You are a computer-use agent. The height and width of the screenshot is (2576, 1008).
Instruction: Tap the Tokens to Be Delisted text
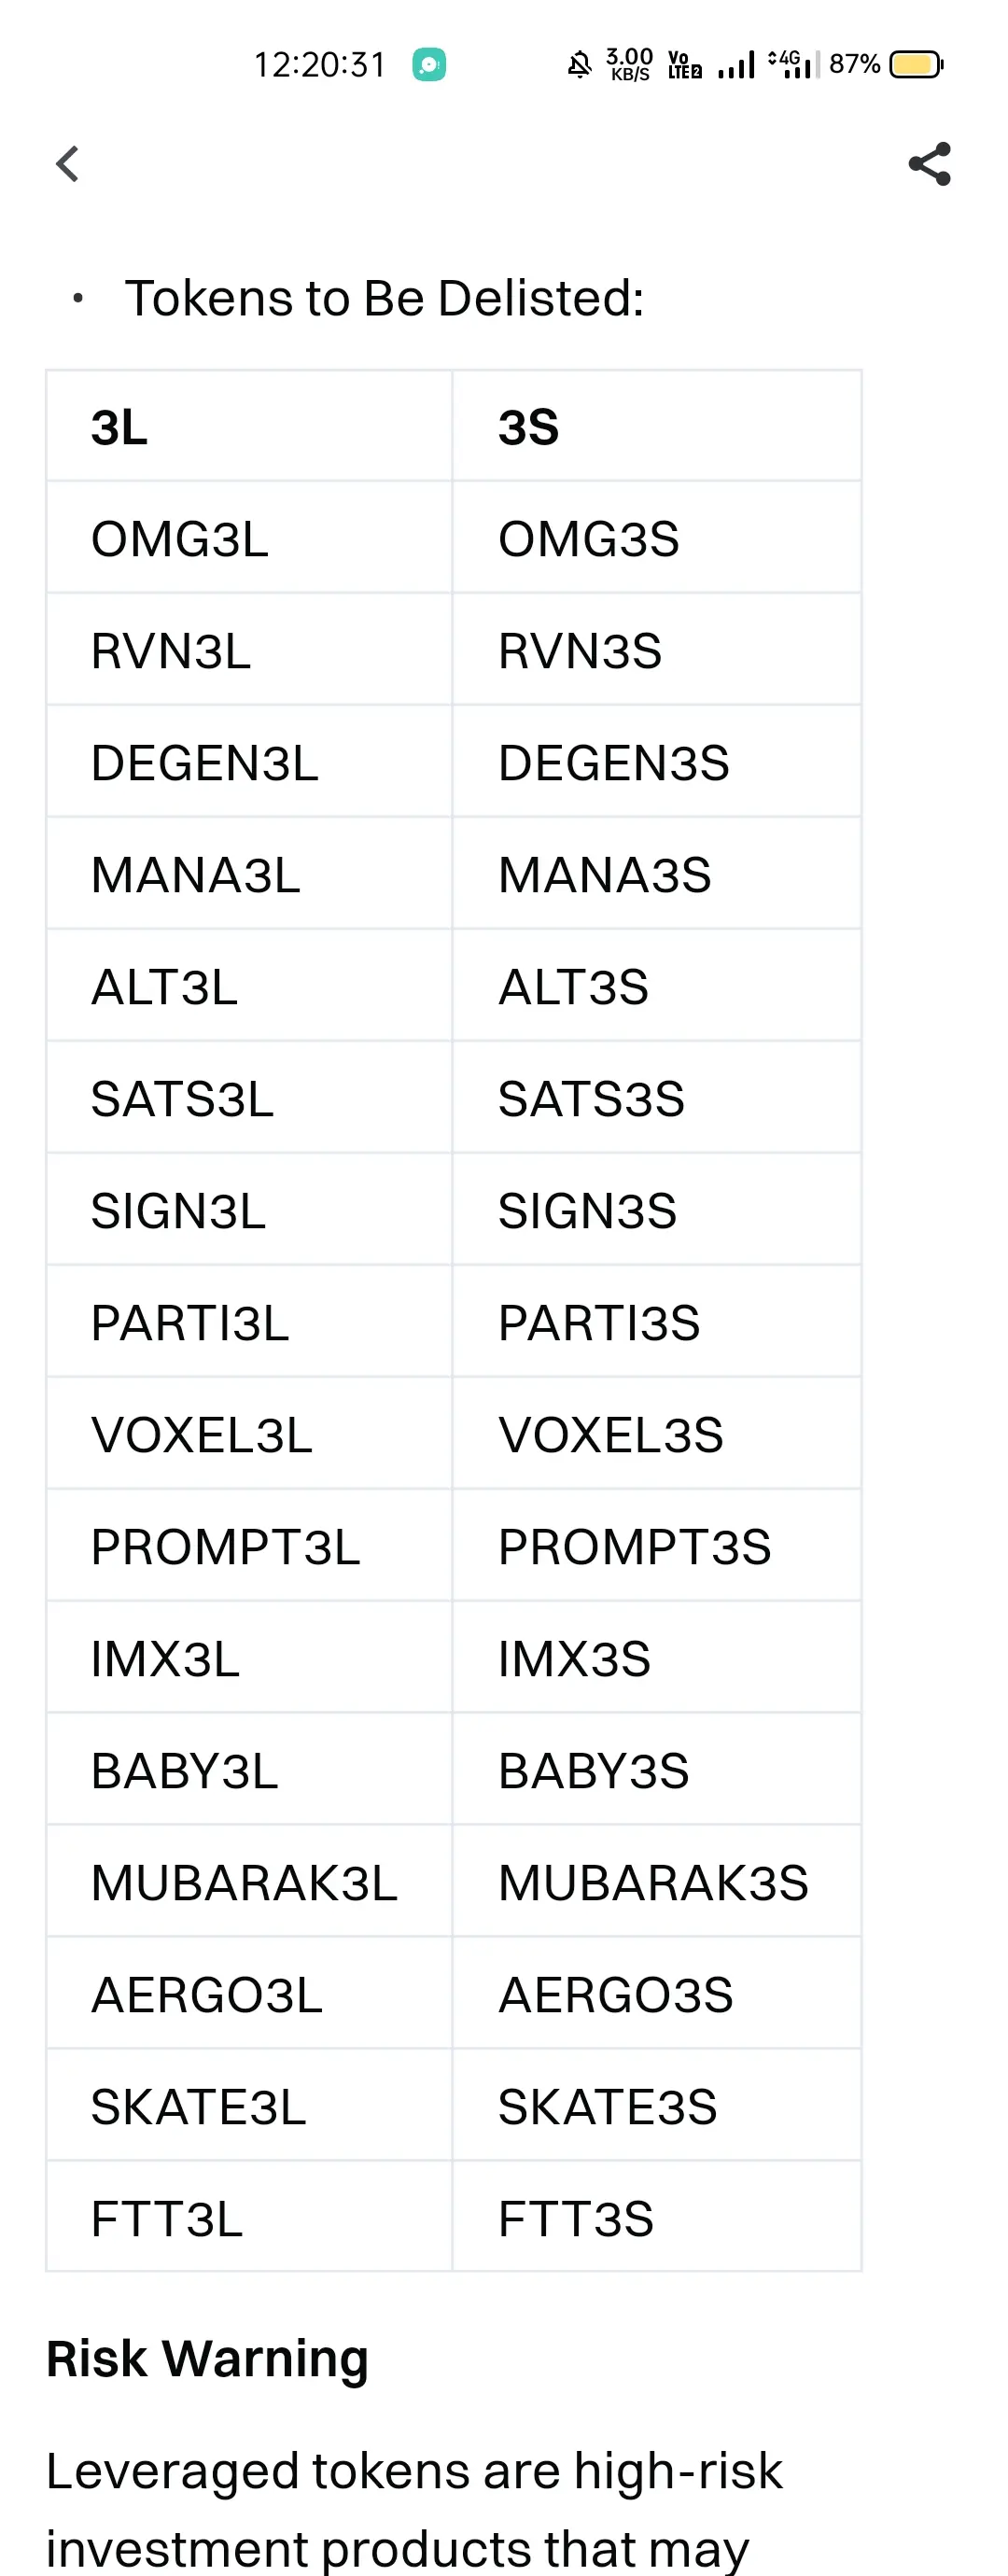point(384,298)
